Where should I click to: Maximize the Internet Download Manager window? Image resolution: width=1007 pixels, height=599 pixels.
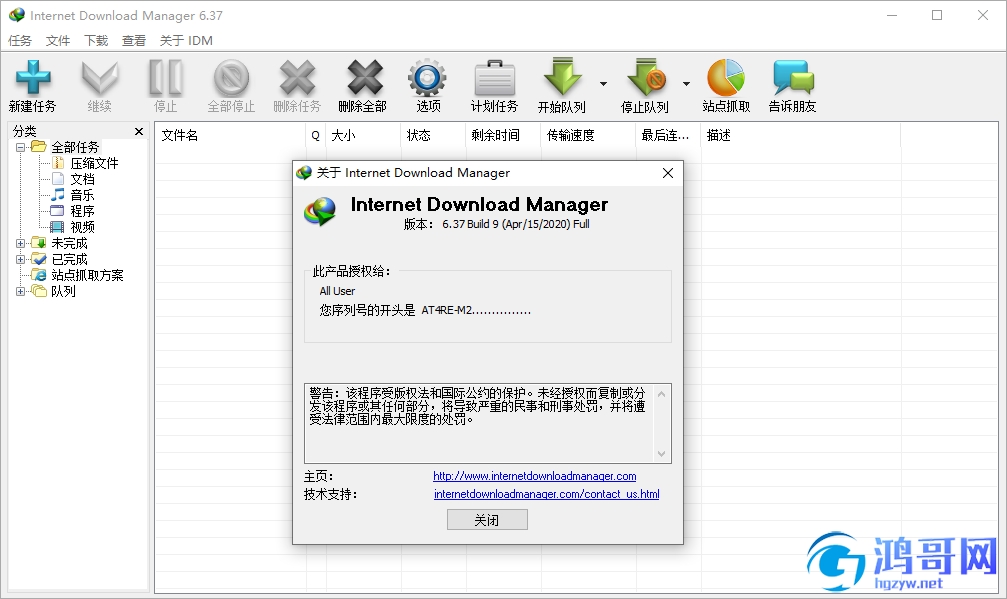pos(937,15)
